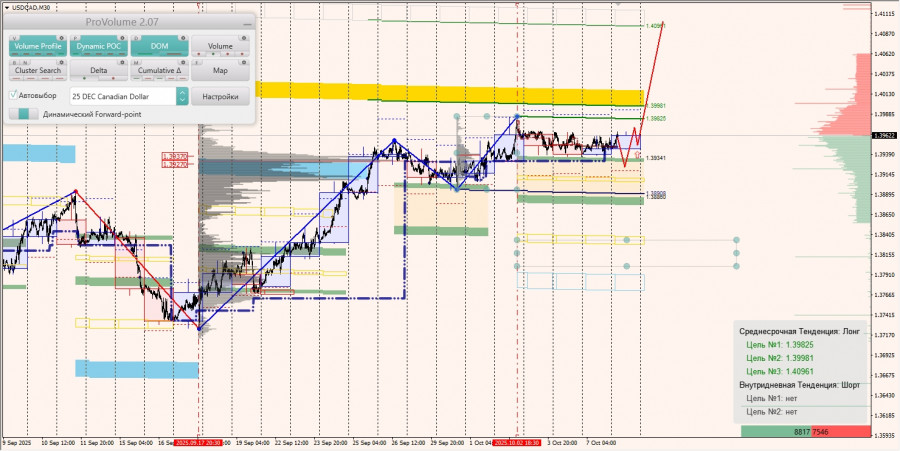Screen dimensions: 900x451
Task: Enable the Map view
Action: (x=220, y=70)
